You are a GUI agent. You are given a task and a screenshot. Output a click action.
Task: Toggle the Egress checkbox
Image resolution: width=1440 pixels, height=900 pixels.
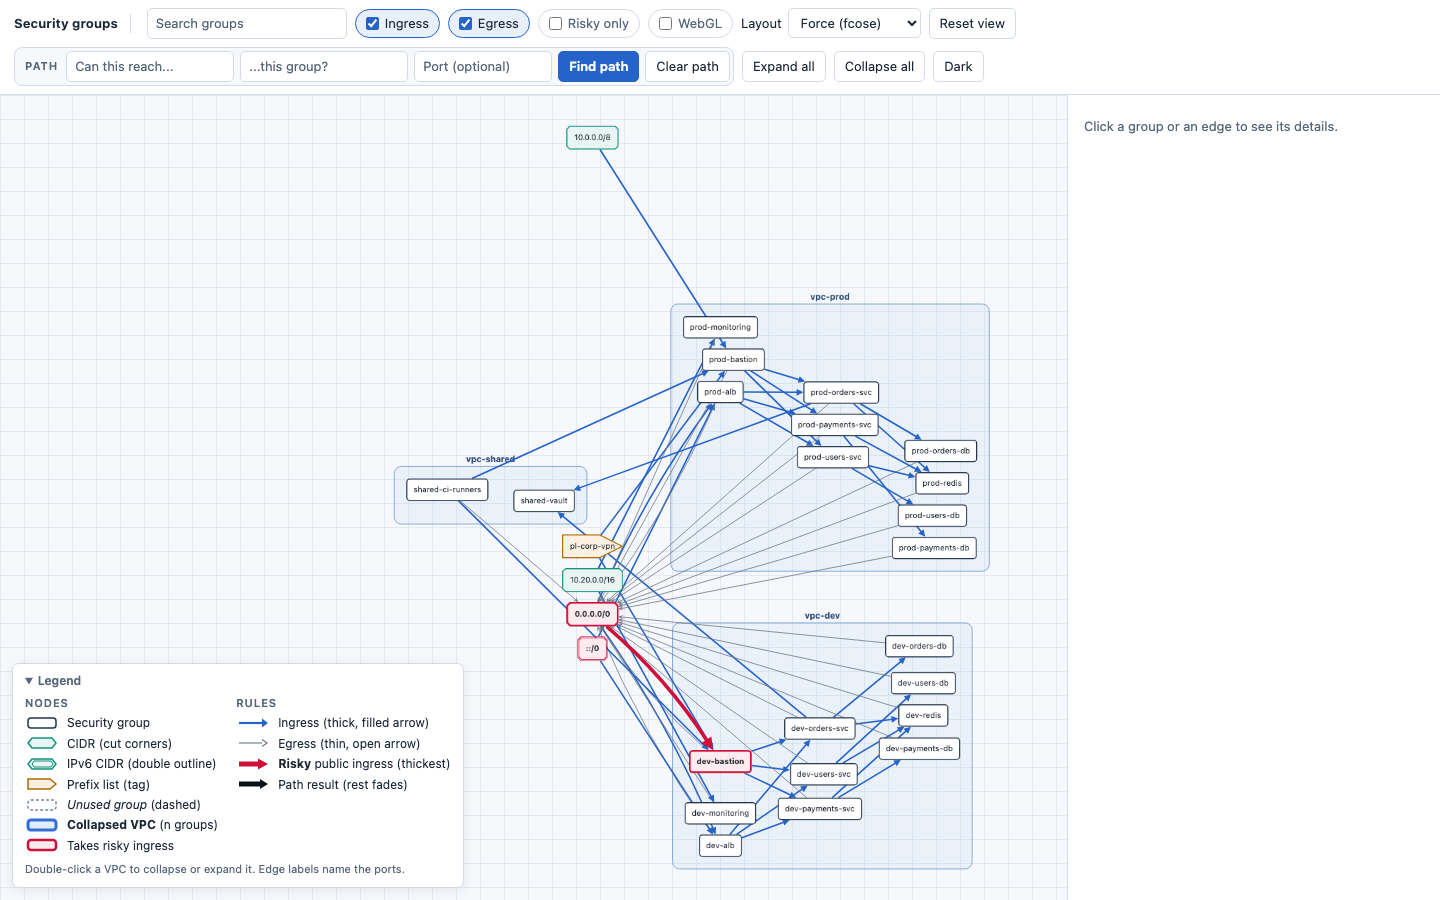[465, 24]
